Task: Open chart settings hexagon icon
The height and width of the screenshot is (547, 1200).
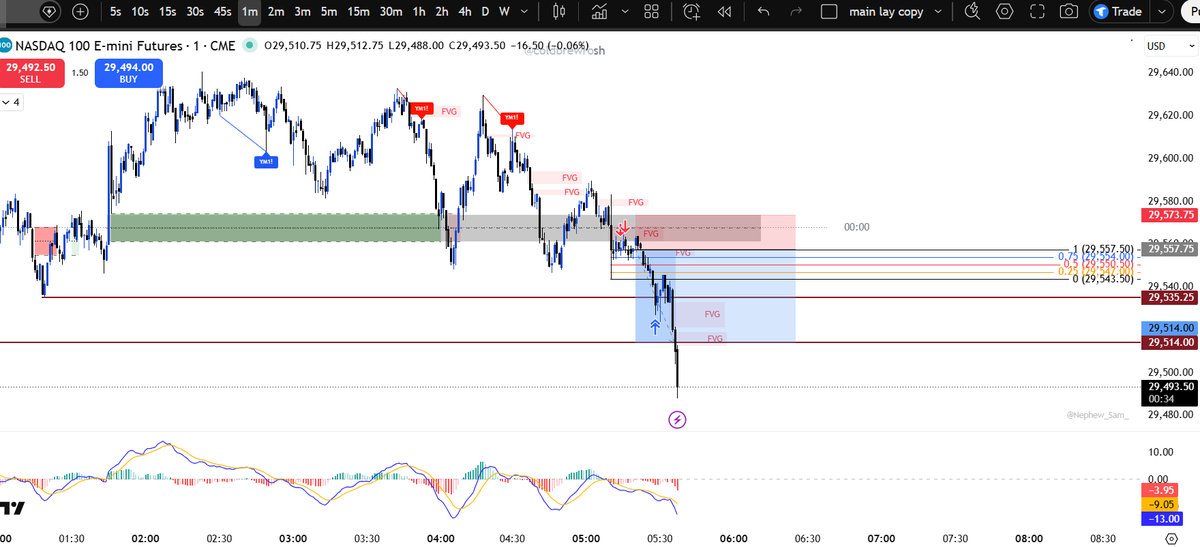Action: click(1004, 12)
